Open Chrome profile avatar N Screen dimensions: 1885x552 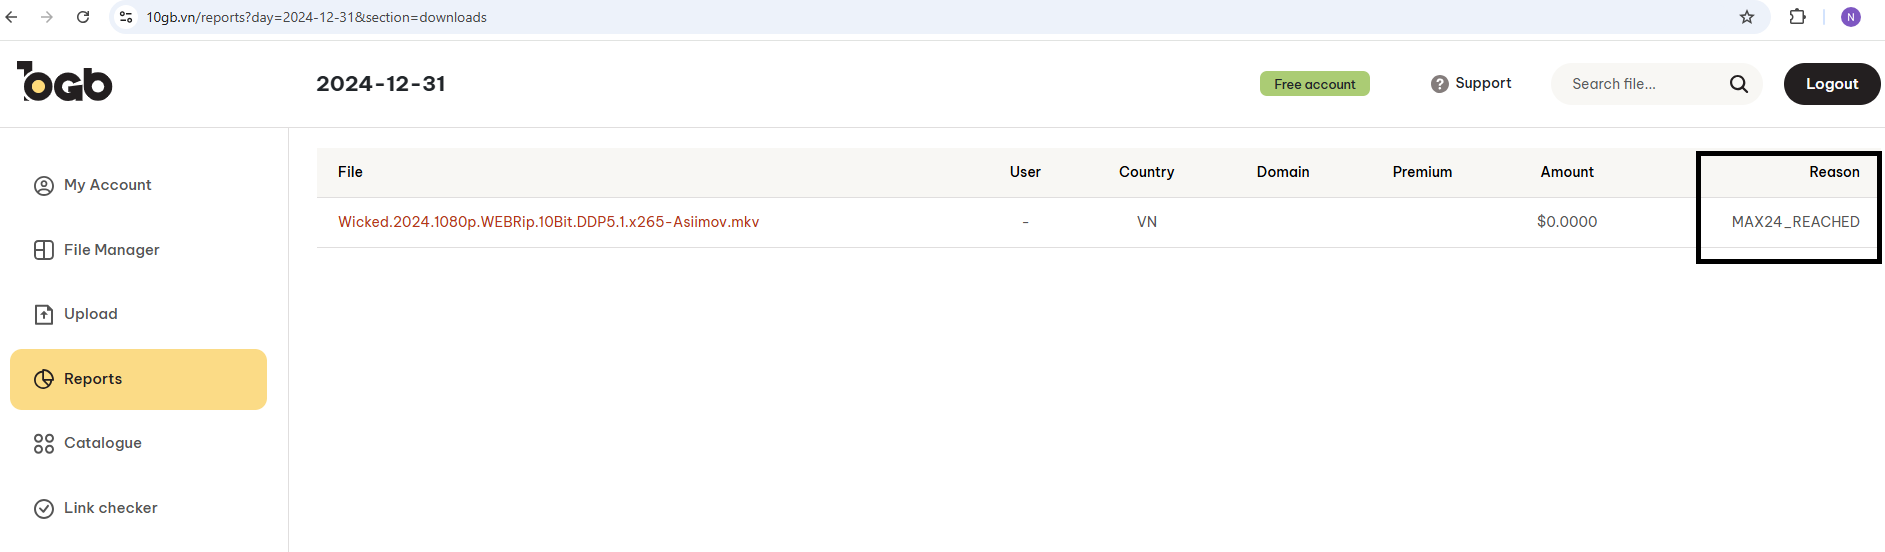point(1851,17)
